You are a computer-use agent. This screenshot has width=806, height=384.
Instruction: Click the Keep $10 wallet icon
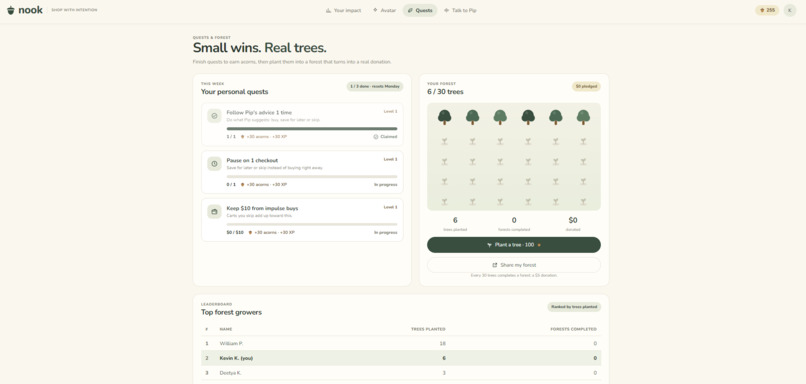pyautogui.click(x=214, y=211)
